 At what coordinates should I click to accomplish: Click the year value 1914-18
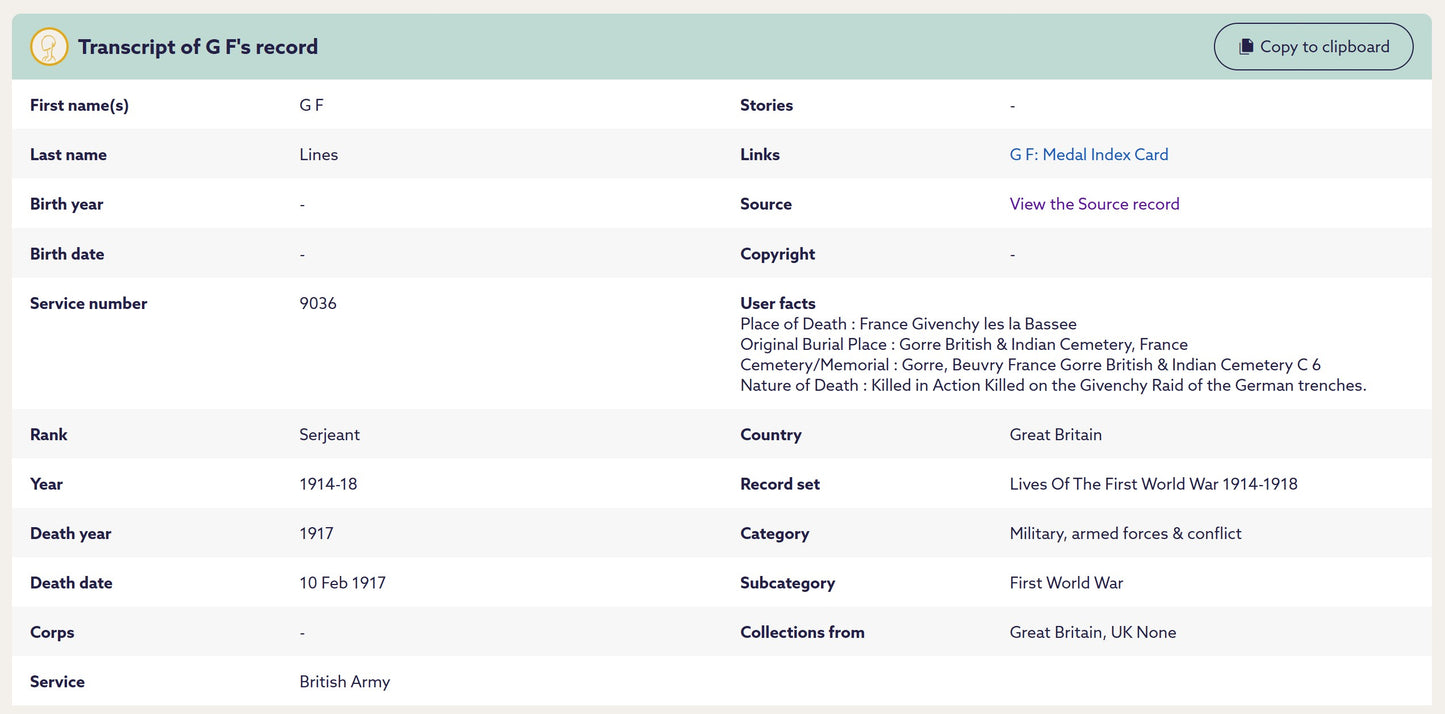tap(328, 484)
